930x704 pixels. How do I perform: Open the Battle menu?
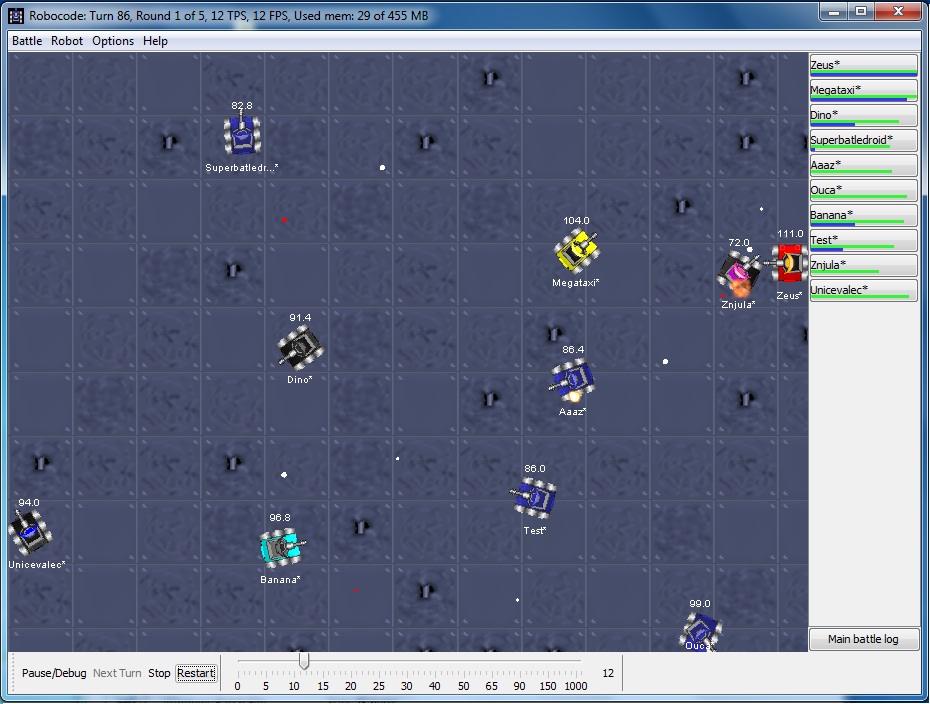click(27, 41)
